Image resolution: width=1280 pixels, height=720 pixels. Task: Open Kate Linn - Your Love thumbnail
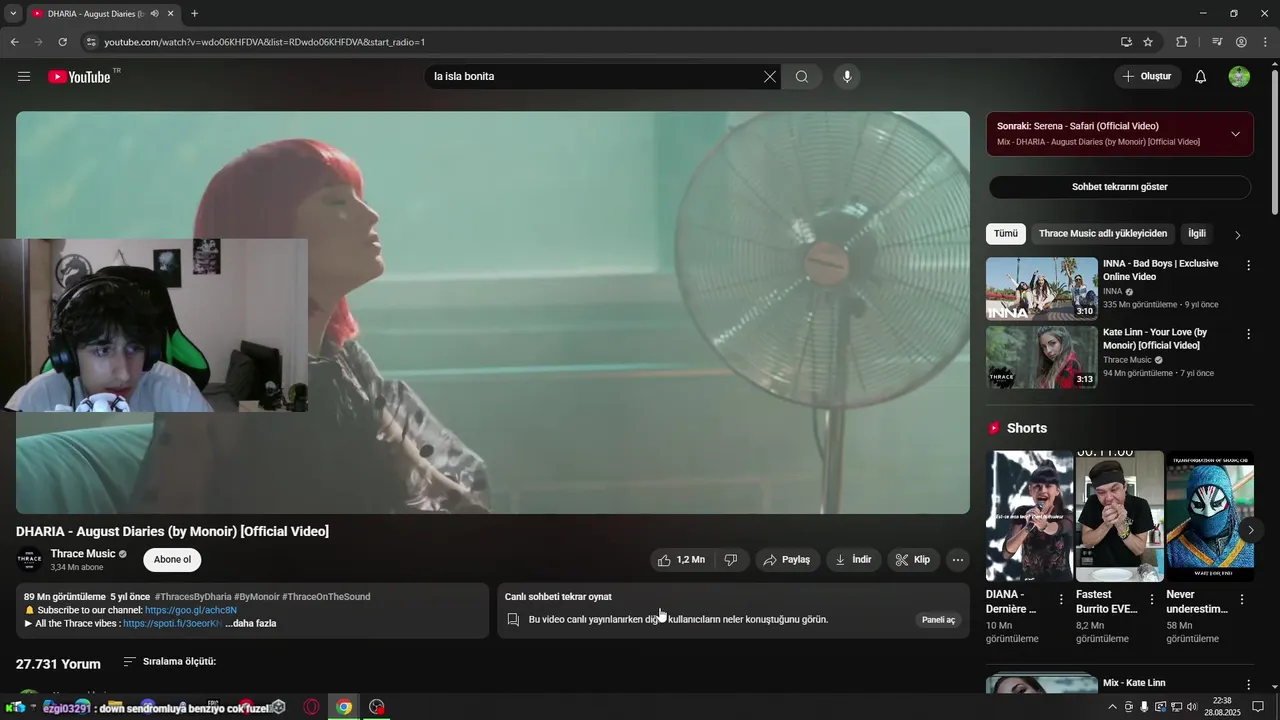click(1042, 357)
